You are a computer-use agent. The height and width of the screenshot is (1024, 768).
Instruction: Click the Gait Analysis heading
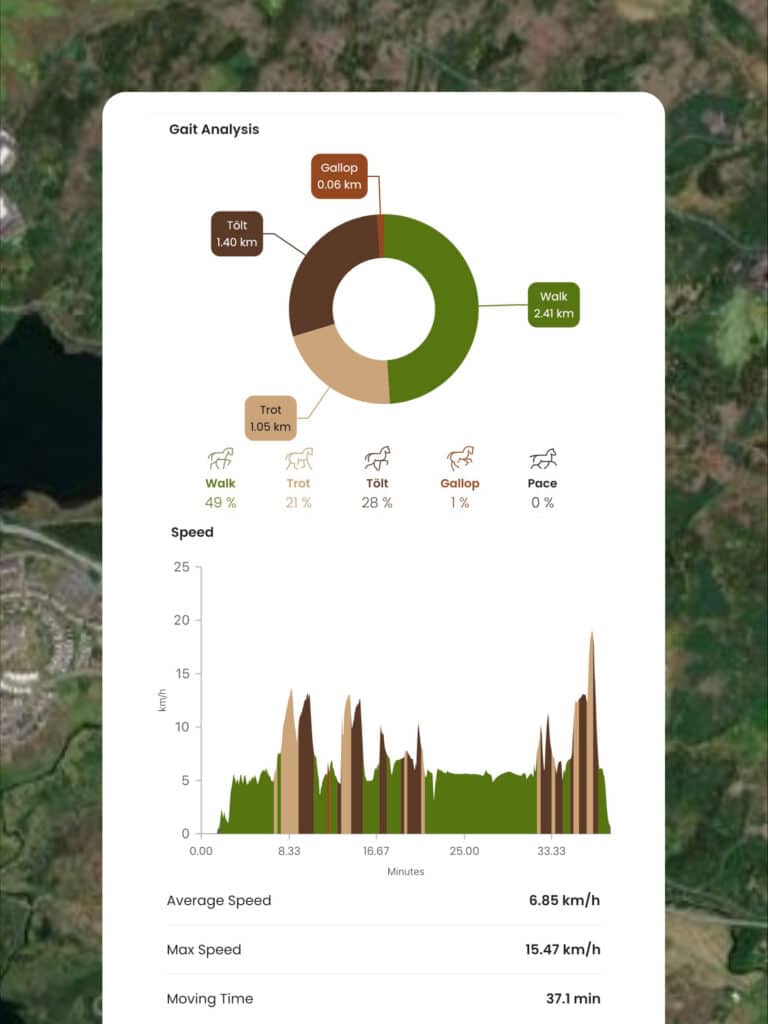[214, 129]
